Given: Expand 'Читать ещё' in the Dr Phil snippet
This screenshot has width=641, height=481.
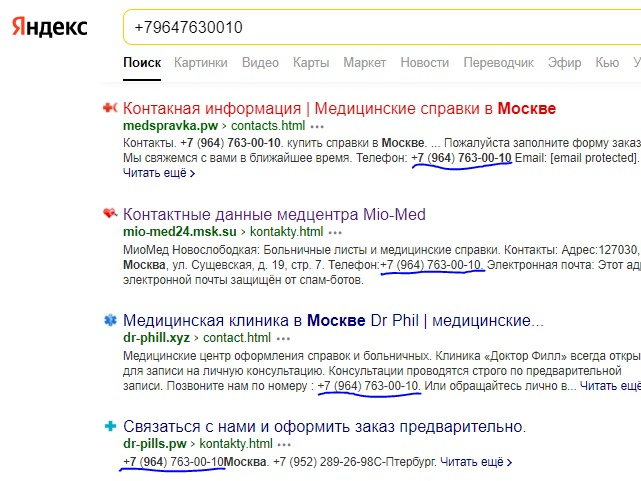Looking at the screenshot, I should pos(610,385).
